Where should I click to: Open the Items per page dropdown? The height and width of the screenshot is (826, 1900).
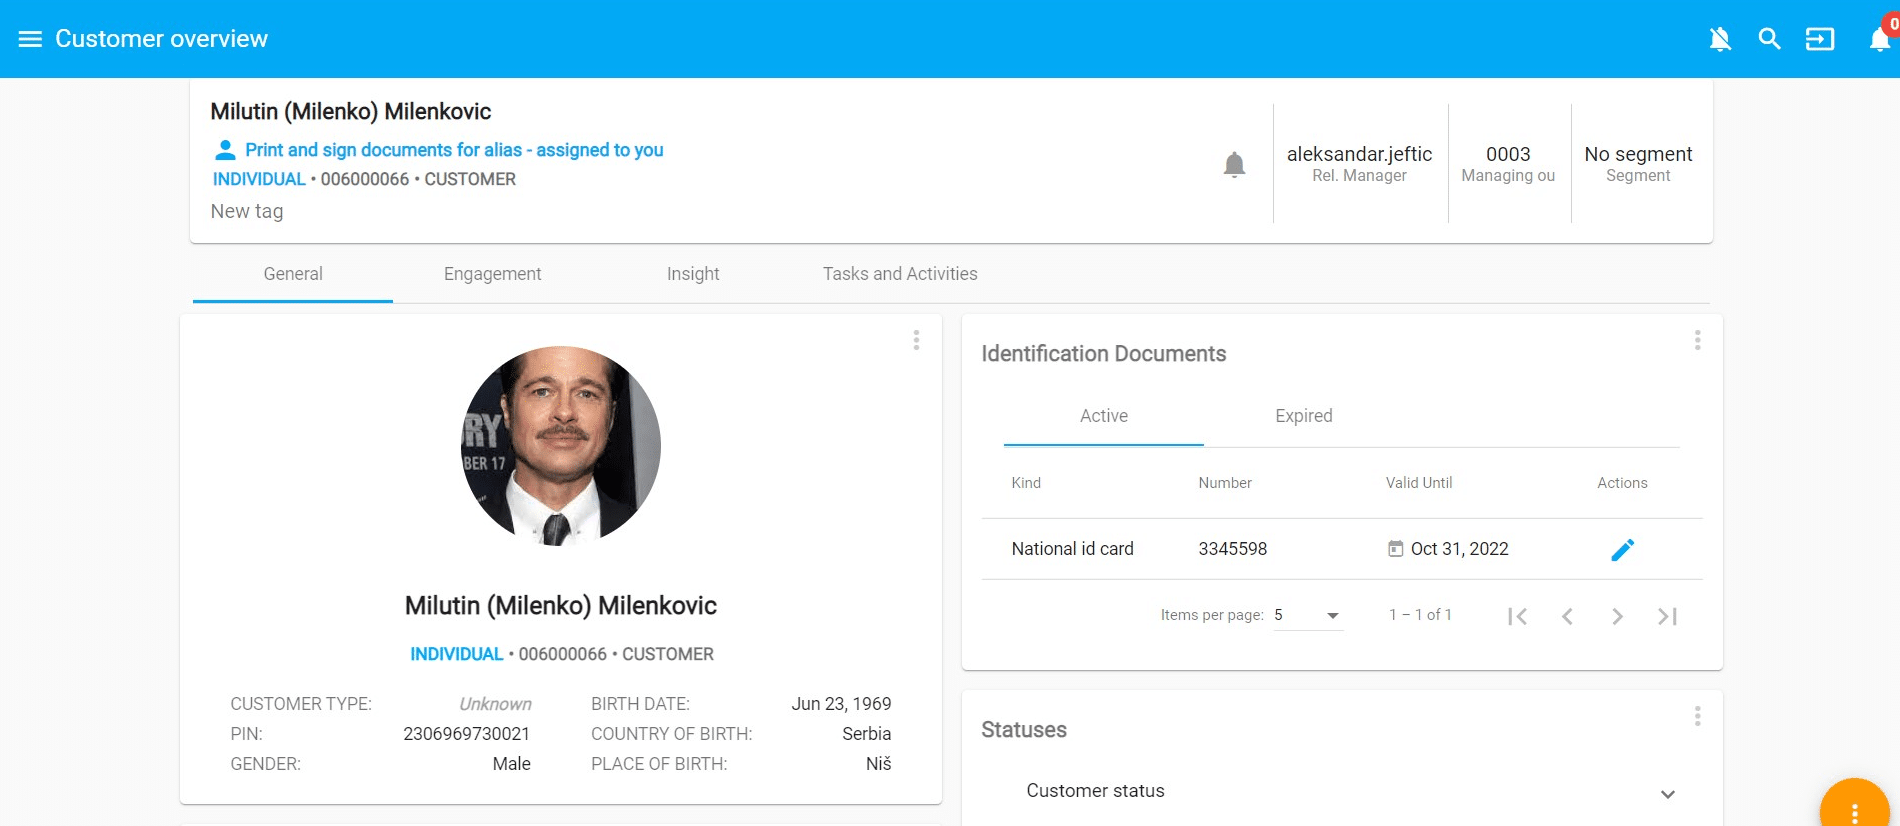pos(1308,615)
